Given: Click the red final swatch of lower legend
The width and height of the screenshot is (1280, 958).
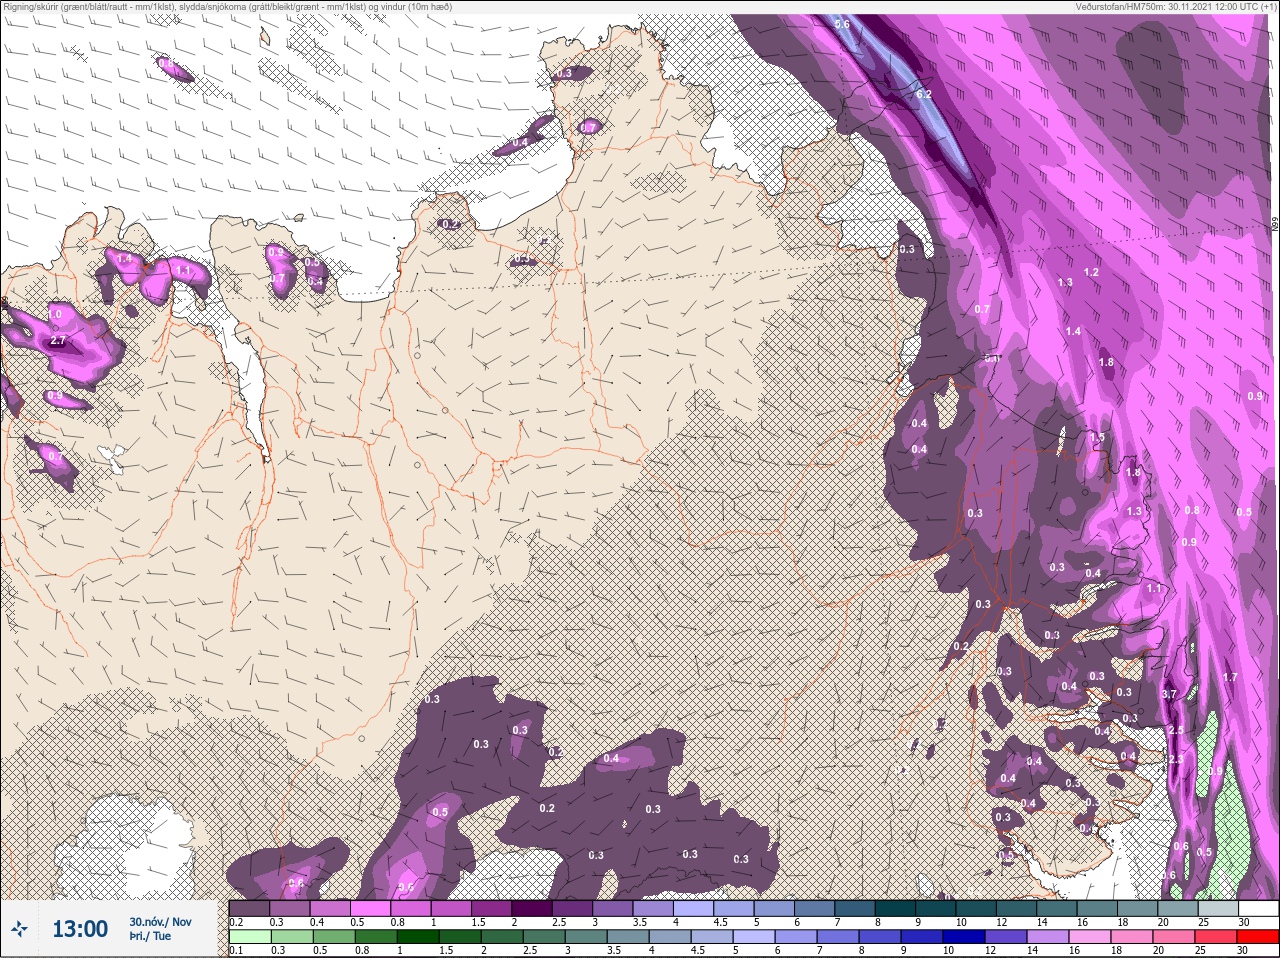Looking at the screenshot, I should [1258, 938].
